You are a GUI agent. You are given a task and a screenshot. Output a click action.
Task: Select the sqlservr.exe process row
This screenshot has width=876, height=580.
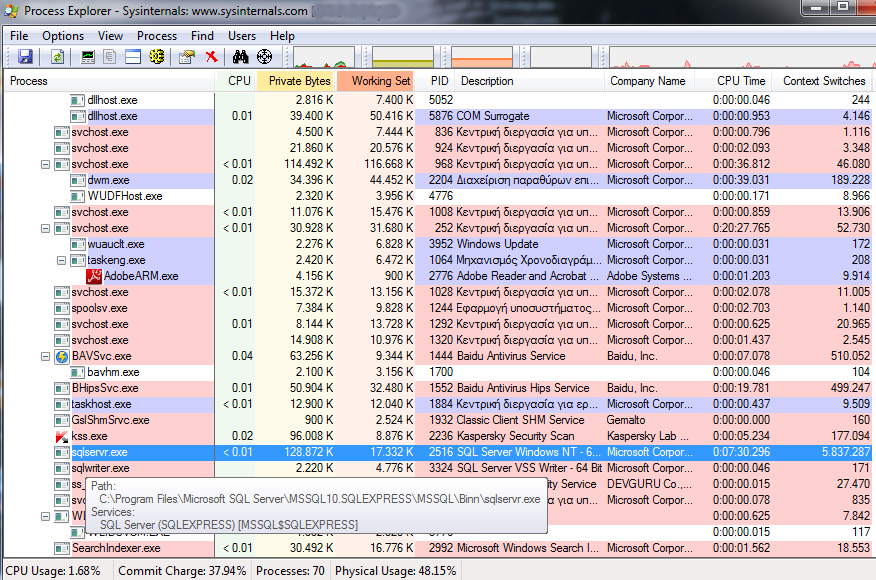pos(438,453)
